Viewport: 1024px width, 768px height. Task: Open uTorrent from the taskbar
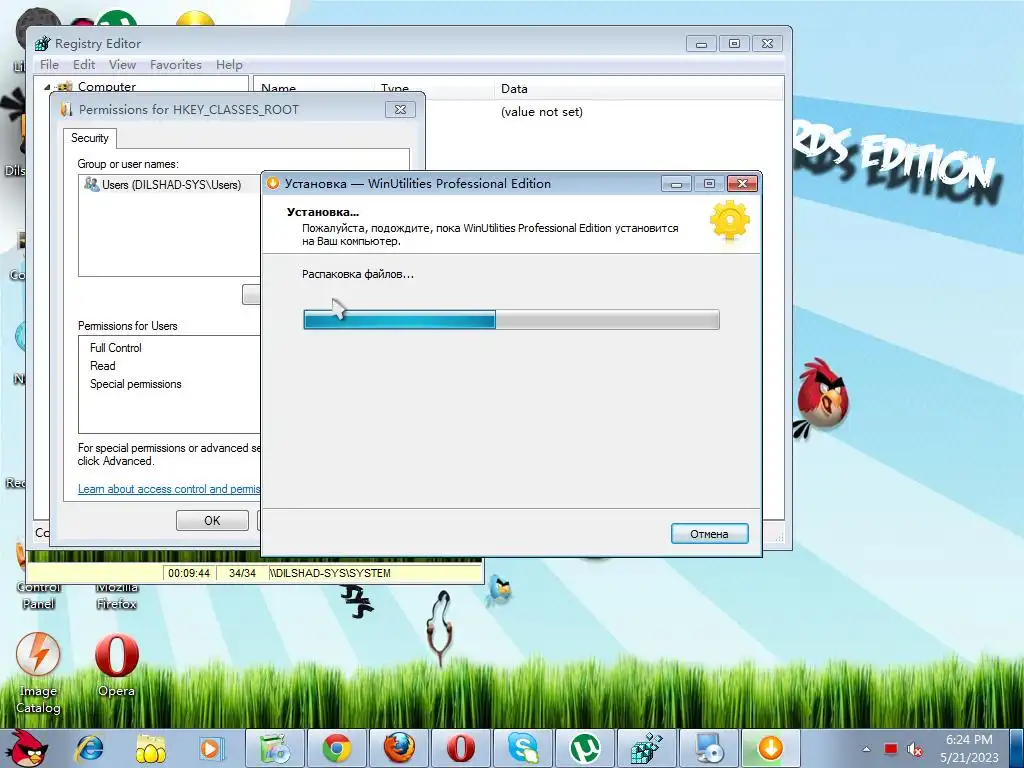(584, 748)
